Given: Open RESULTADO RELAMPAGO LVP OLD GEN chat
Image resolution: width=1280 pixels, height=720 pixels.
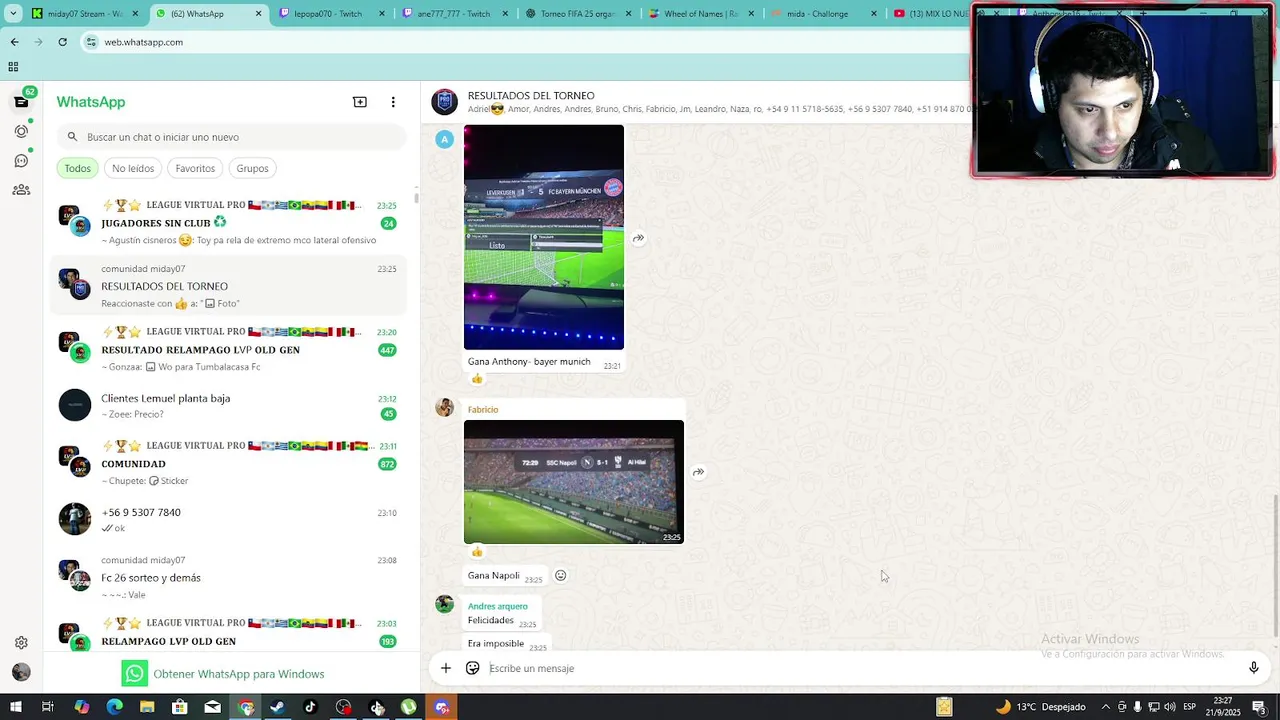Looking at the screenshot, I should [230, 349].
